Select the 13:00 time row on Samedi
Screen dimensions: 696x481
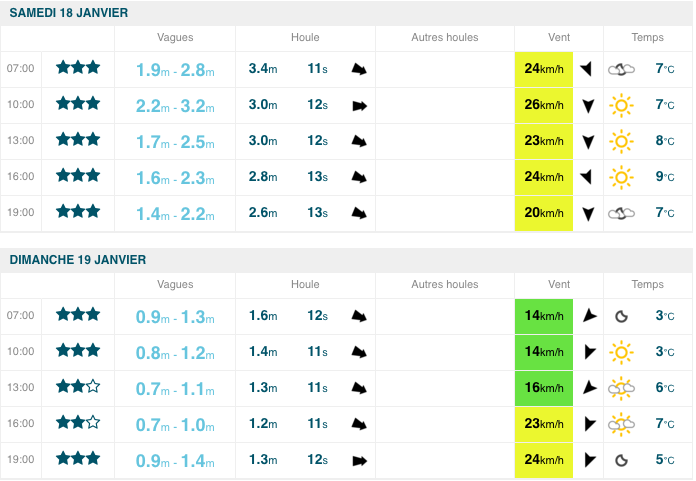point(21,141)
